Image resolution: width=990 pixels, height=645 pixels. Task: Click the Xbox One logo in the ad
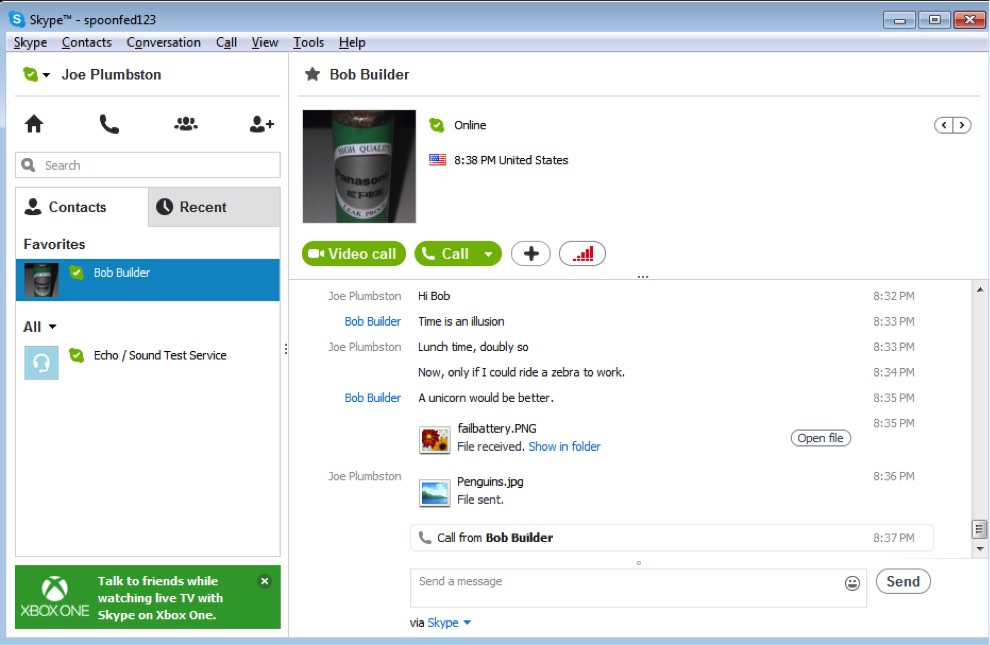(55, 596)
